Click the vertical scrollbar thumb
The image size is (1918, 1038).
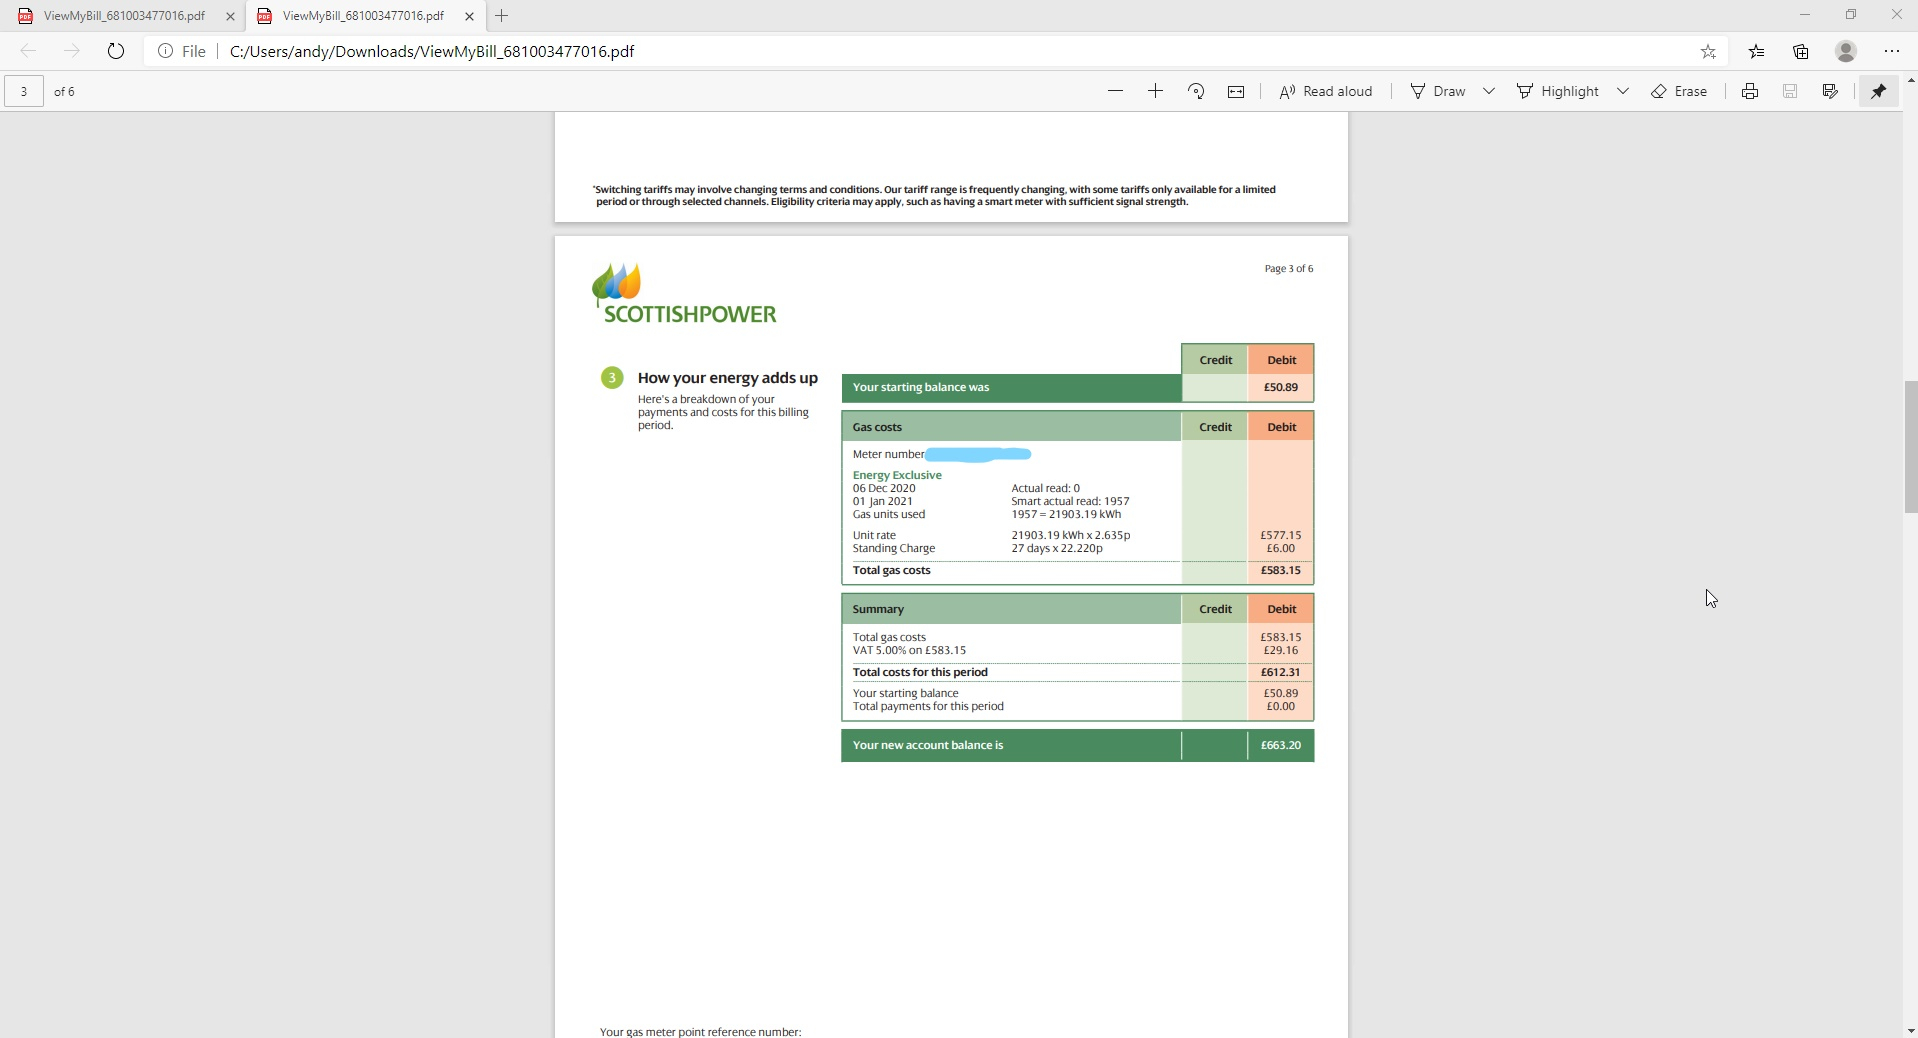pos(1910,446)
